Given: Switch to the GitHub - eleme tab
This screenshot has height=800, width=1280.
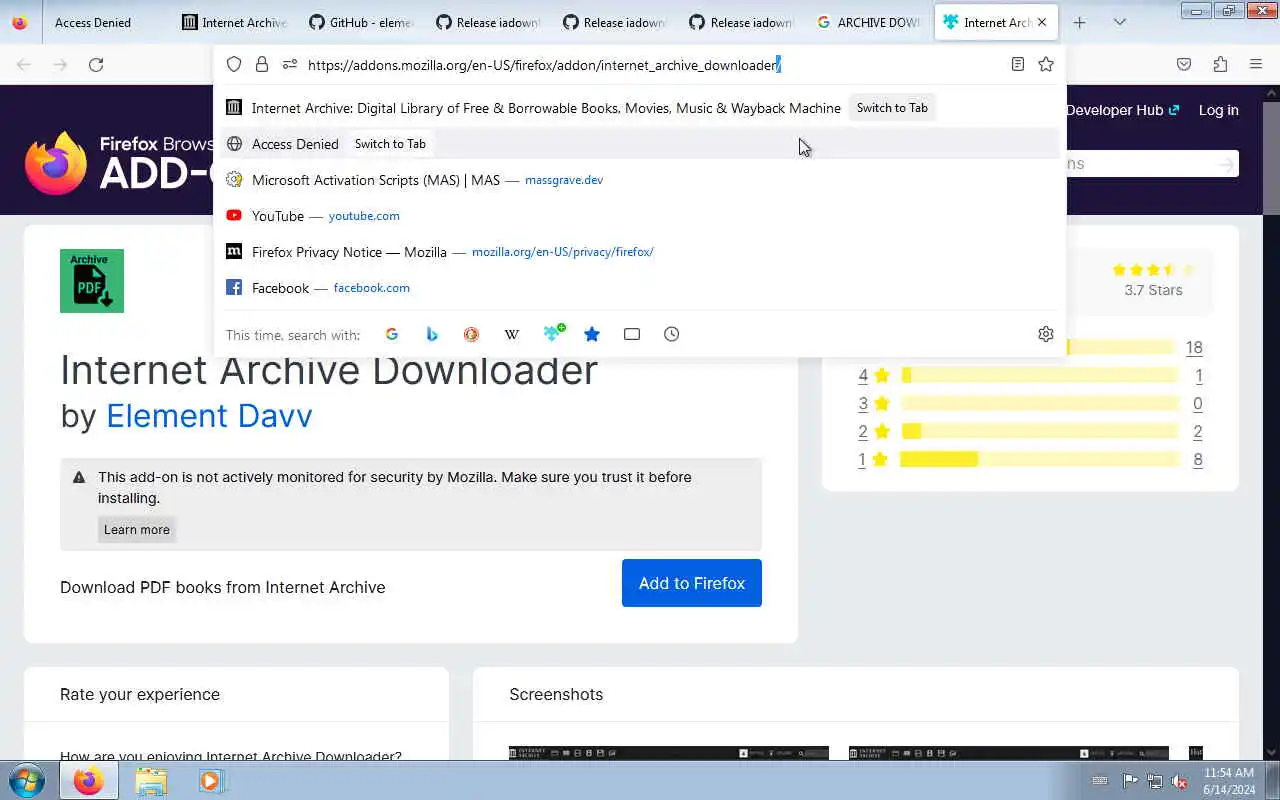Looking at the screenshot, I should point(361,22).
